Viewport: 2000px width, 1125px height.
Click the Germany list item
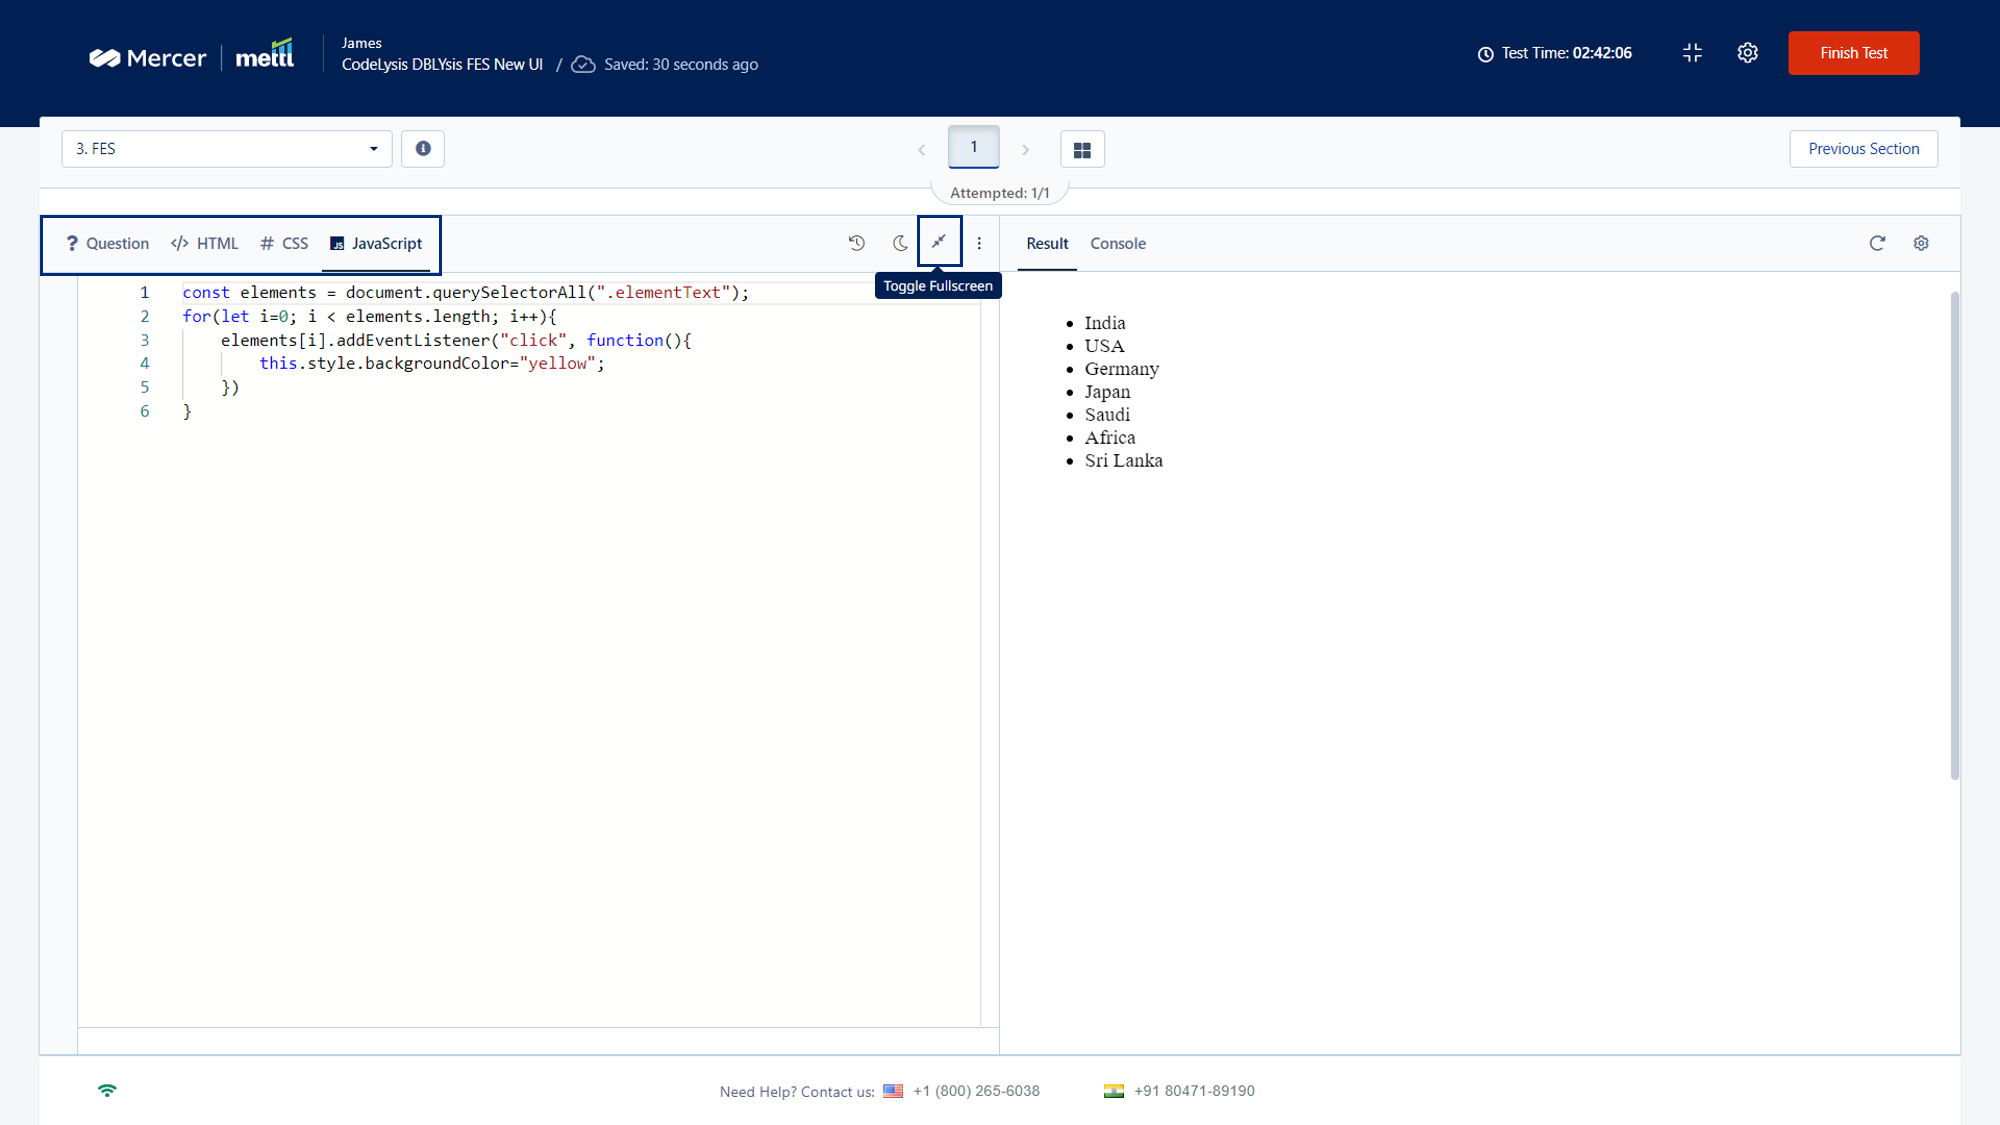pos(1122,369)
